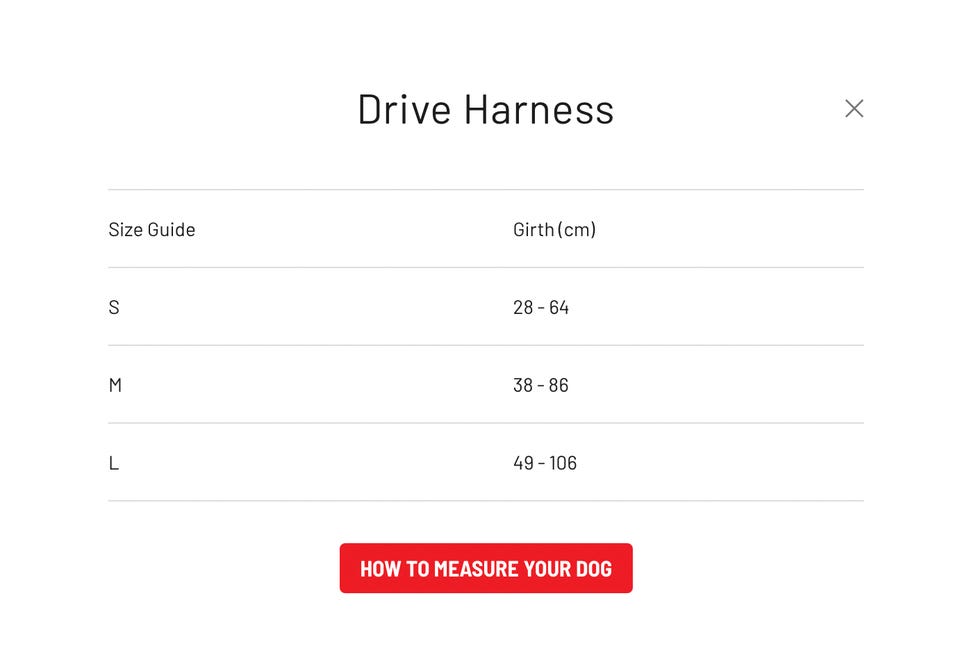Screen dimensions: 960x646
Task: Select the Girth (cm) column header
Action: click(555, 230)
